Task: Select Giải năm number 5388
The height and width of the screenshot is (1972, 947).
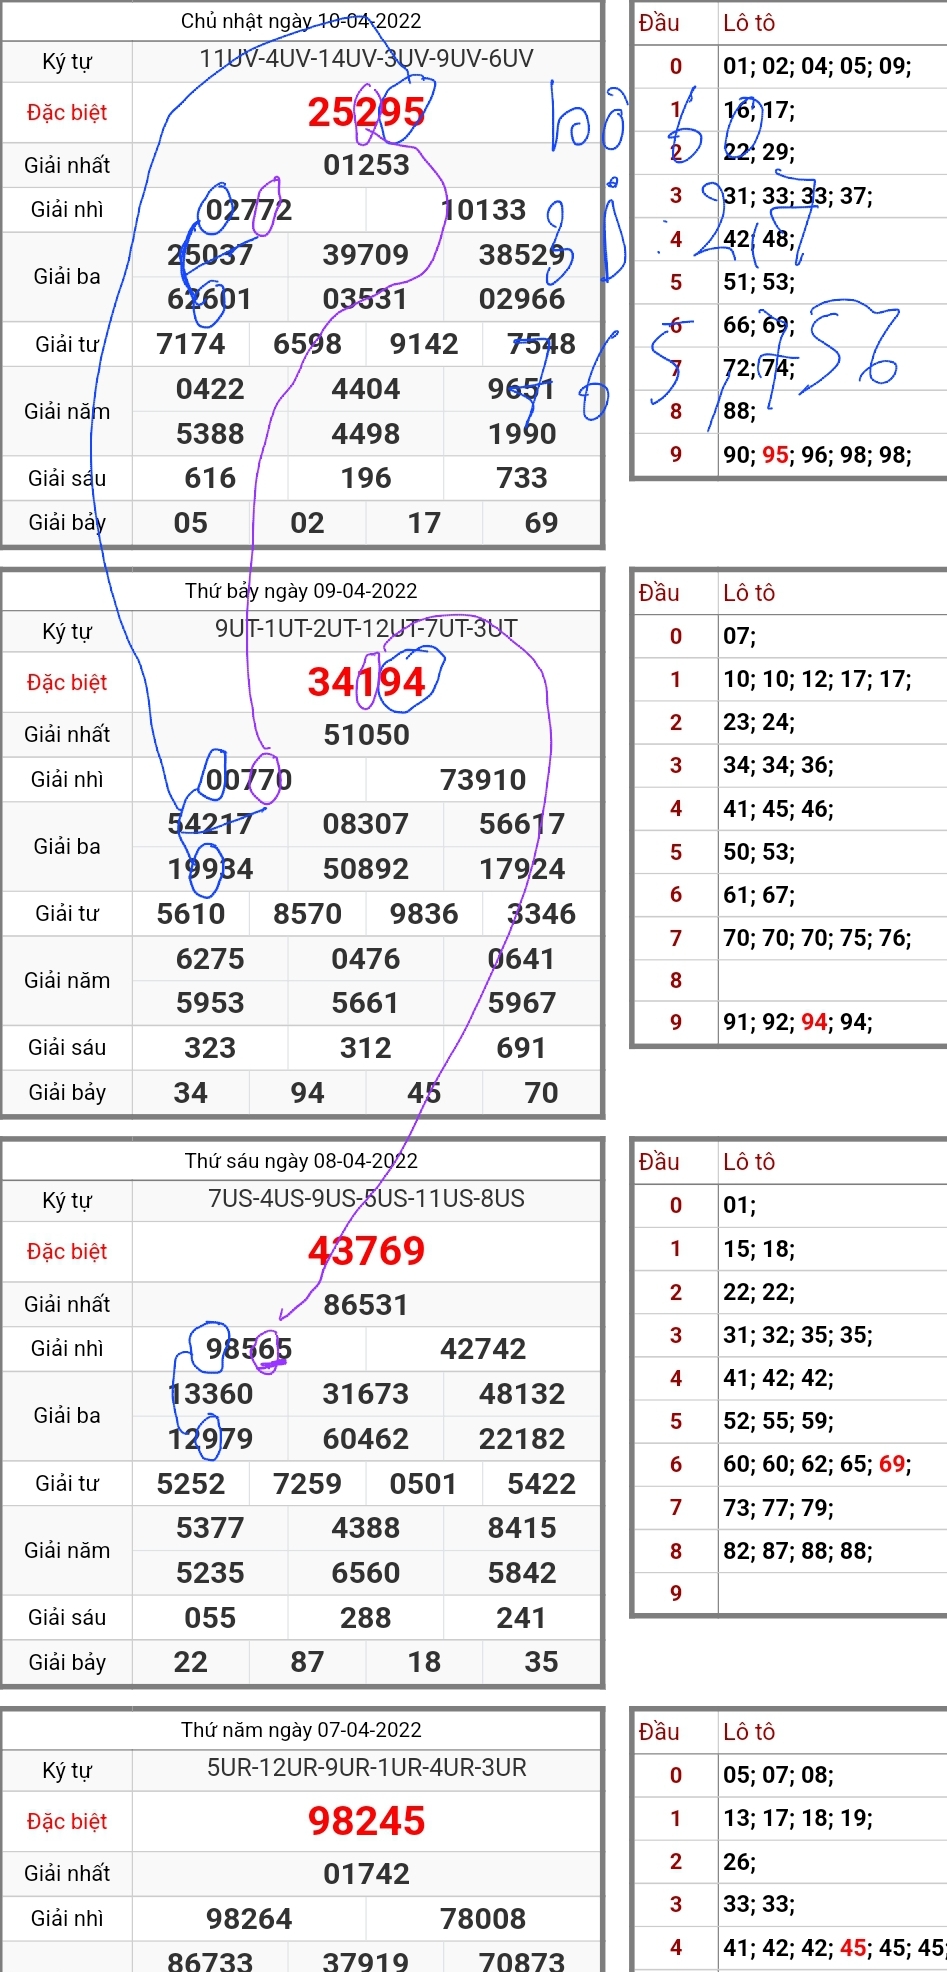Action: click(210, 434)
